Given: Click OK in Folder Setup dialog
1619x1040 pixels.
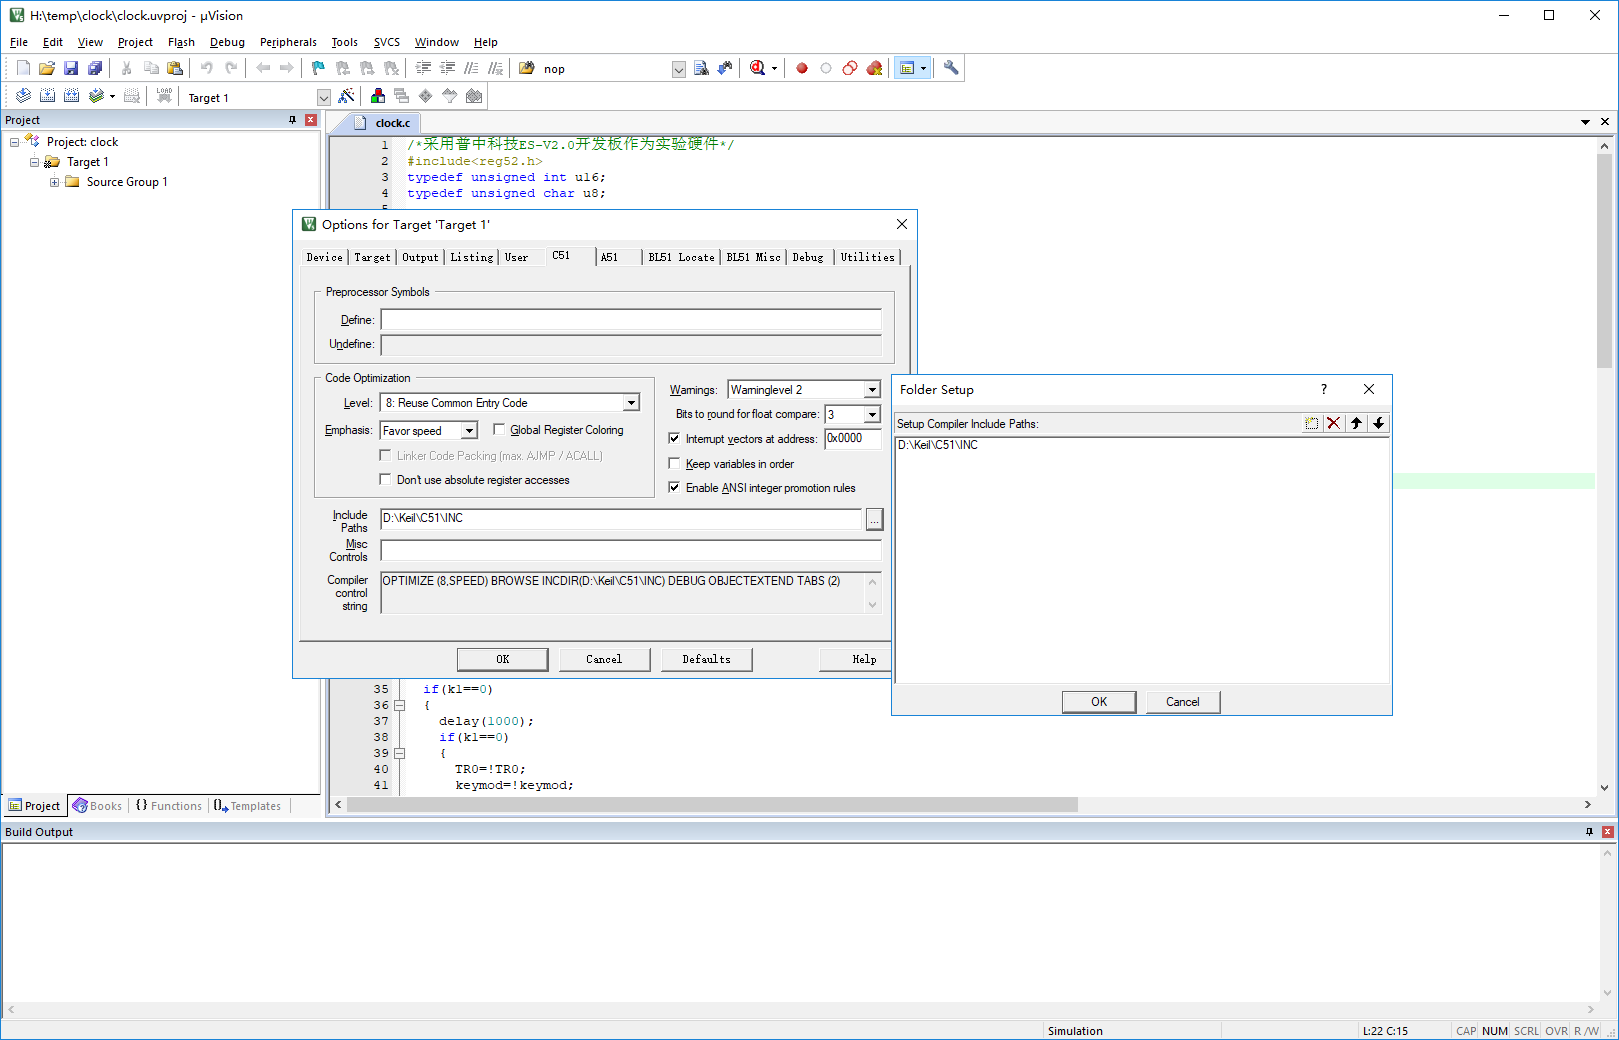Looking at the screenshot, I should (x=1099, y=702).
